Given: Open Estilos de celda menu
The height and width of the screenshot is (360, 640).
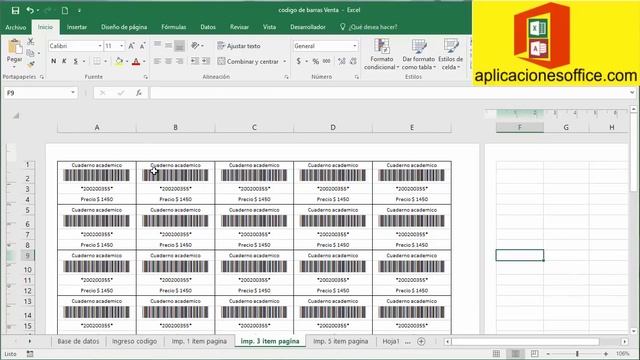Looking at the screenshot, I should 450,54.
